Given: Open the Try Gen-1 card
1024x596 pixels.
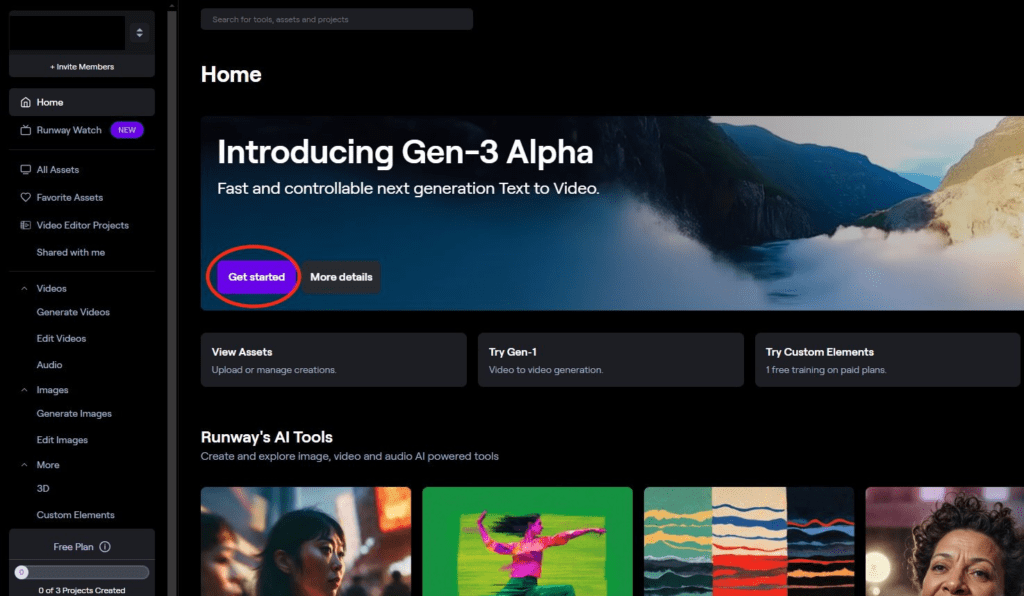Looking at the screenshot, I should pyautogui.click(x=611, y=360).
